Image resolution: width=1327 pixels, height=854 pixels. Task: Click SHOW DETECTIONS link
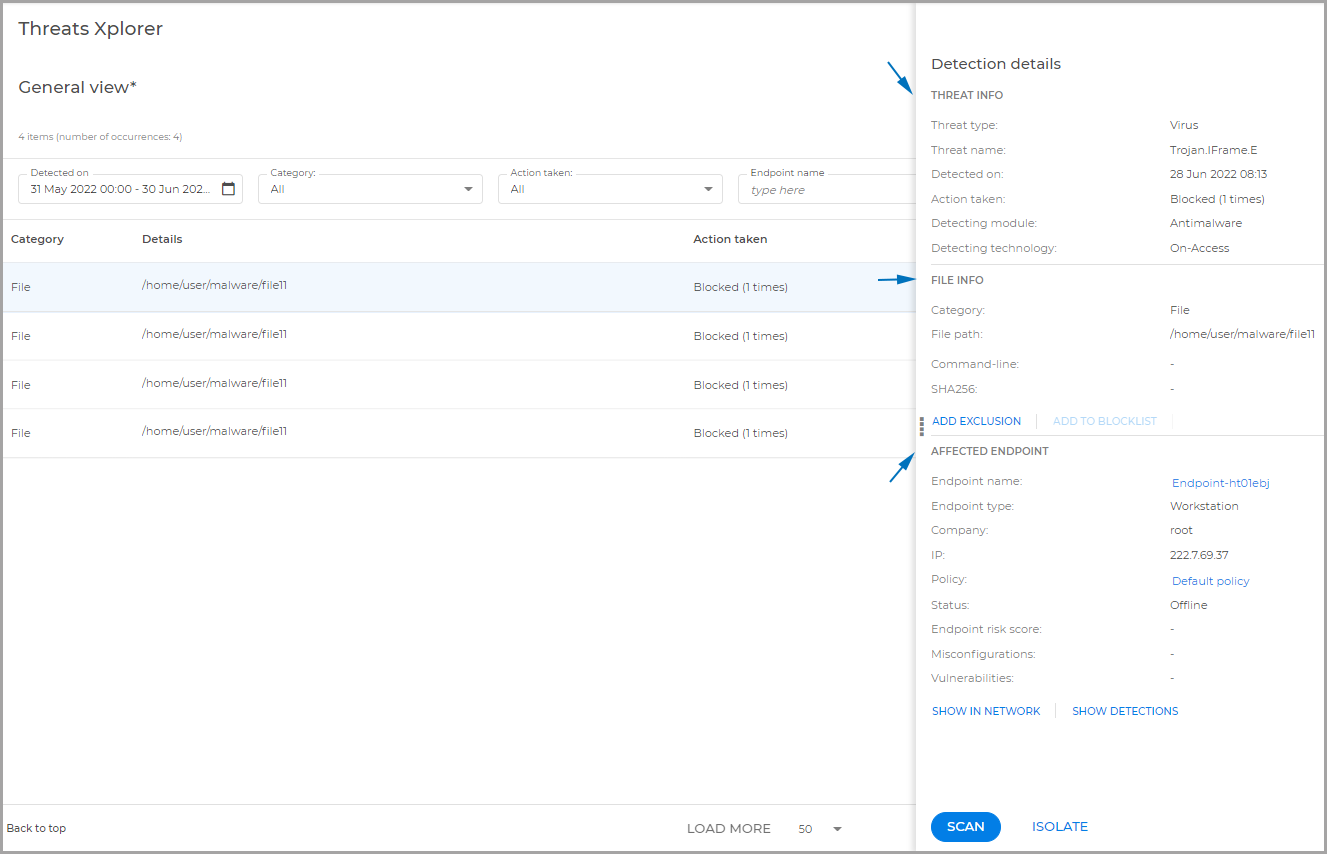click(1125, 711)
